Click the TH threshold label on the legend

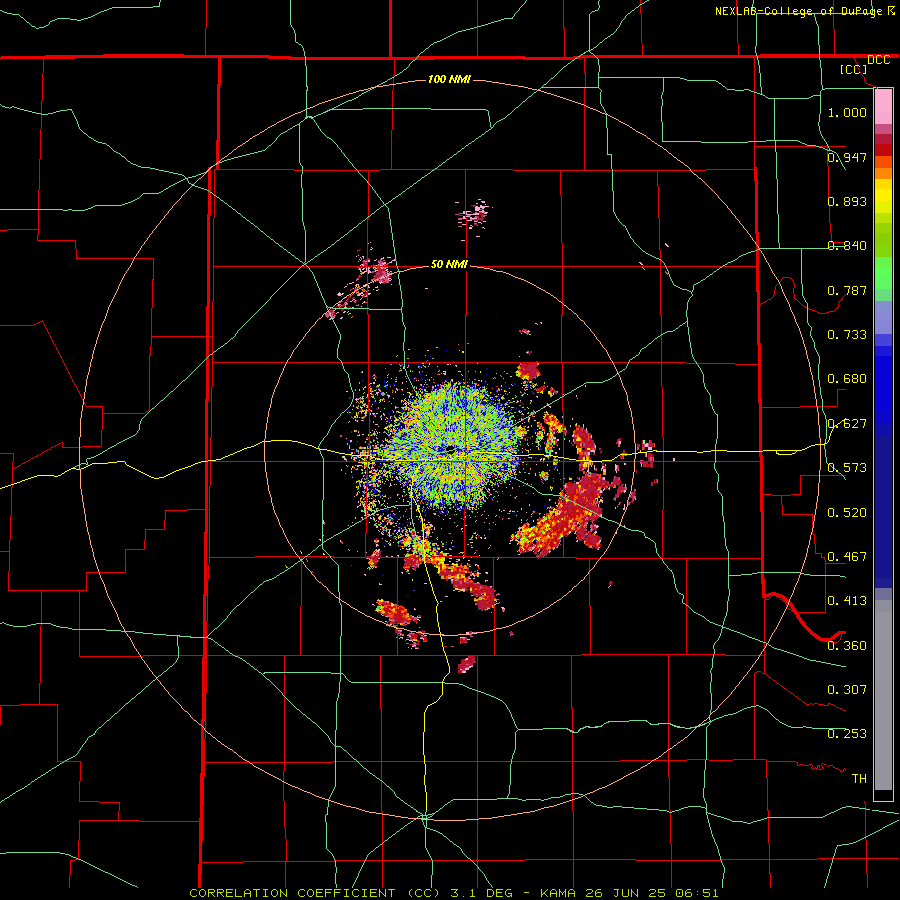click(859, 779)
